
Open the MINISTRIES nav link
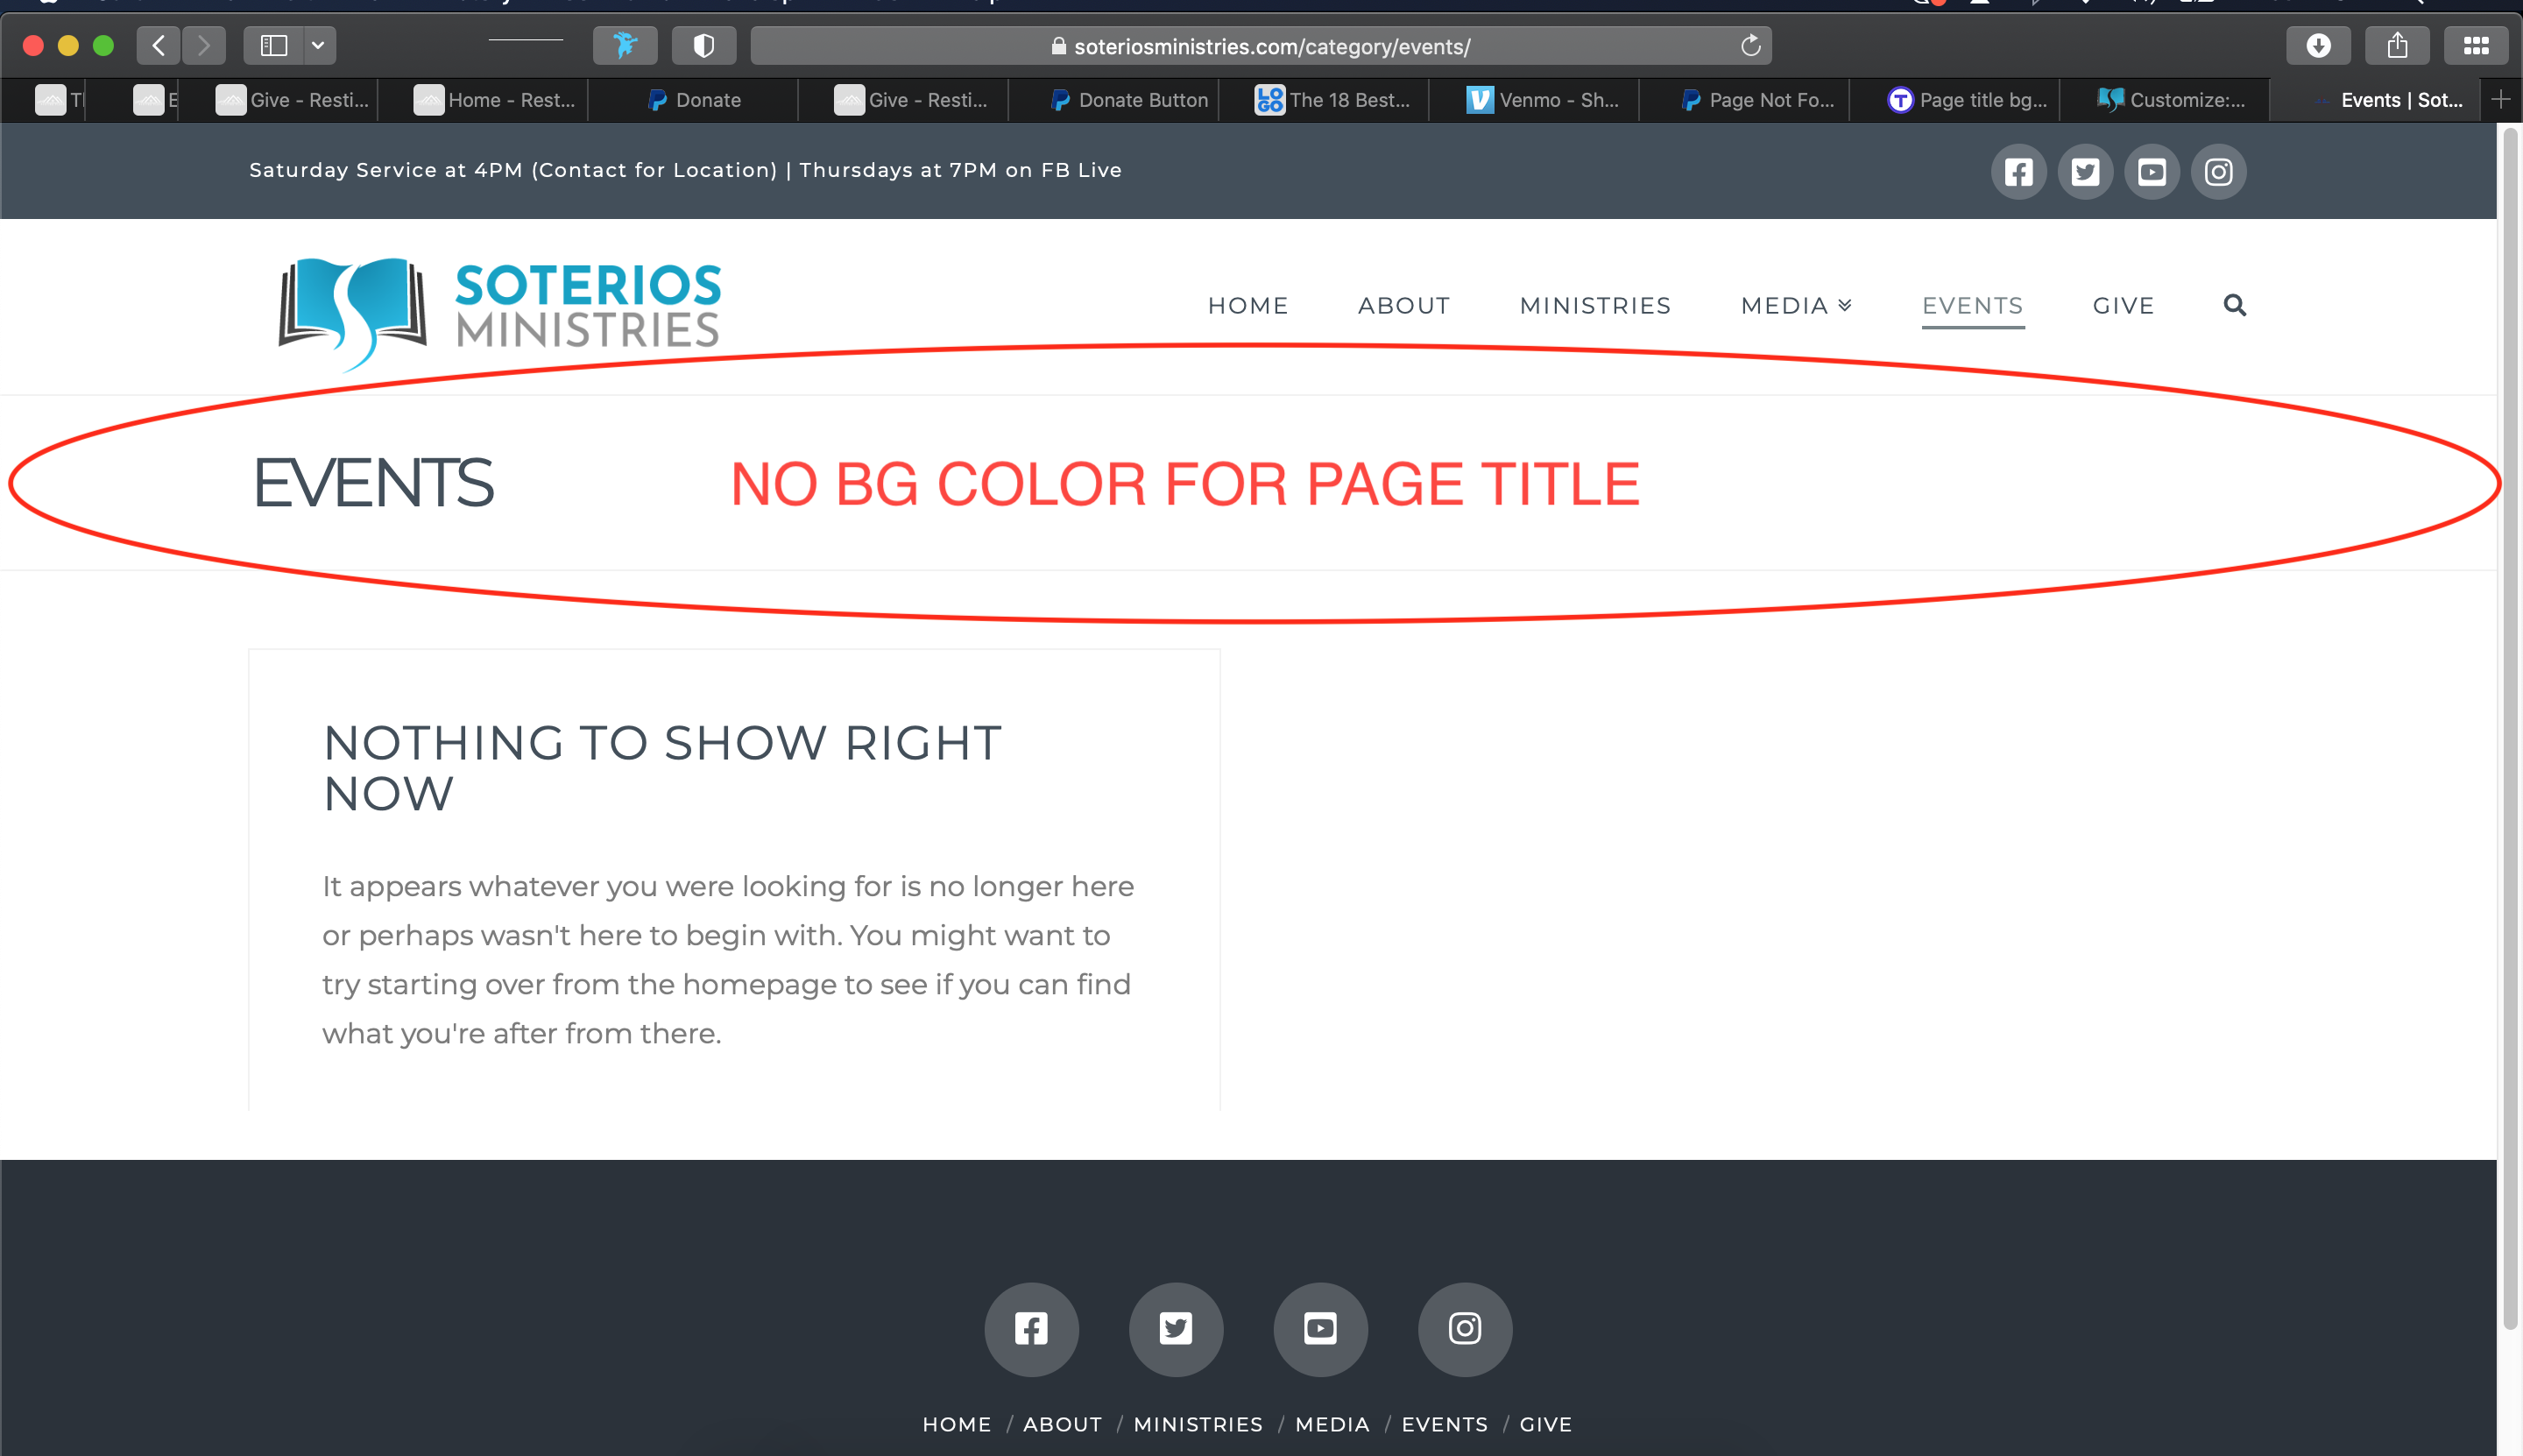tap(1595, 305)
